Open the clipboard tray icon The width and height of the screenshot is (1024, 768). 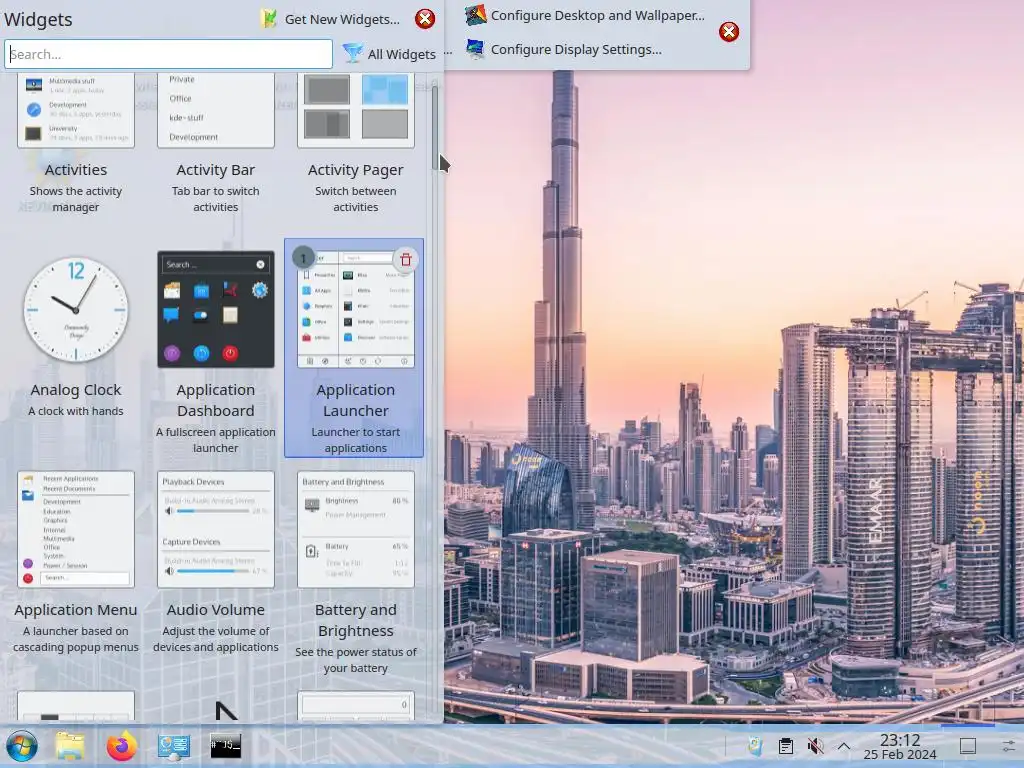tap(786, 746)
